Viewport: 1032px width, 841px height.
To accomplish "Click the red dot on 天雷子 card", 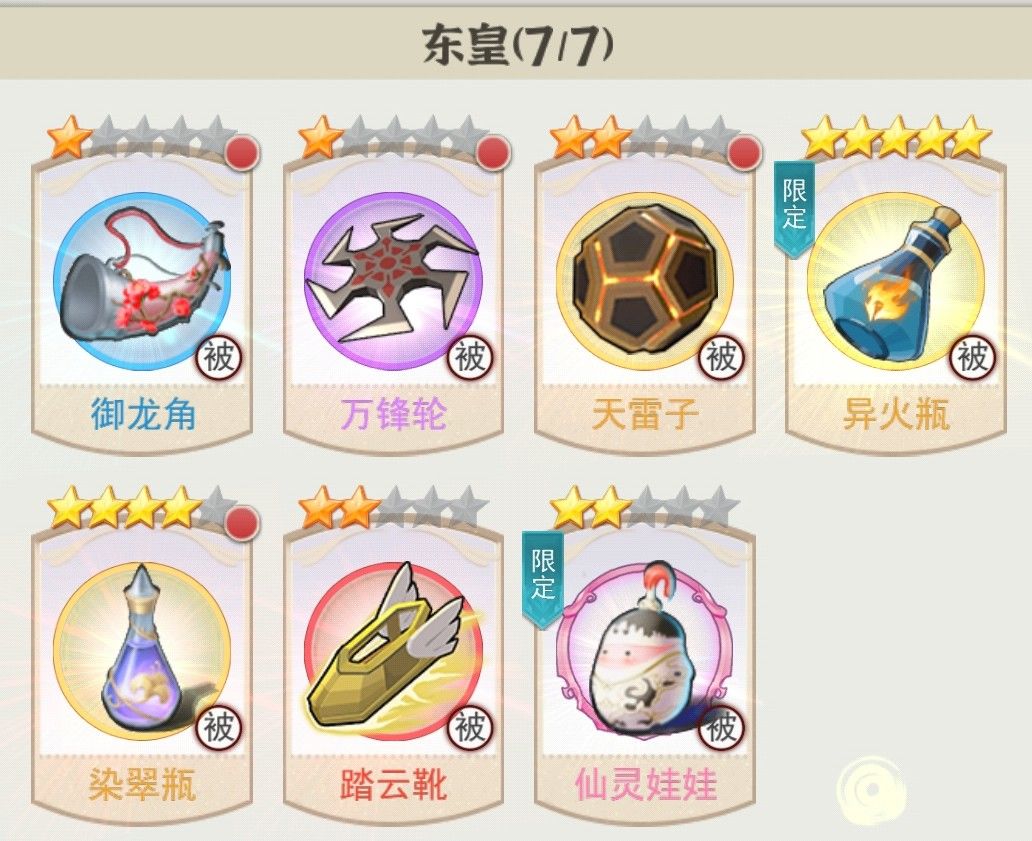I will [745, 153].
